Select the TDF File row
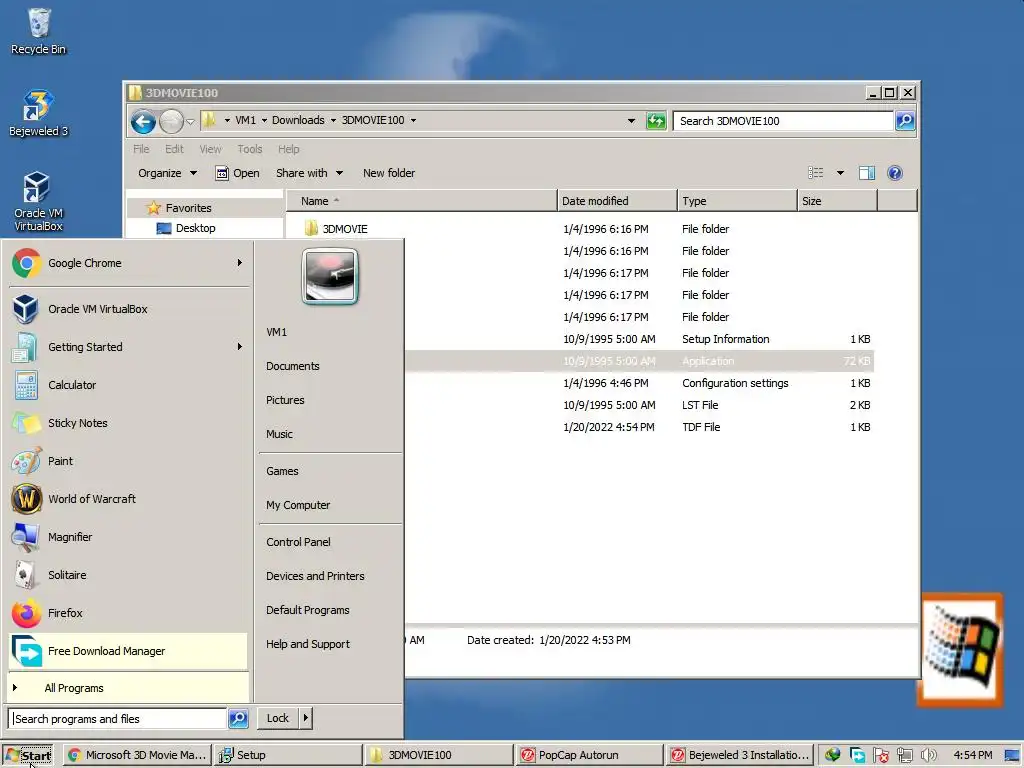Image resolution: width=1024 pixels, height=768 pixels. [x=640, y=427]
